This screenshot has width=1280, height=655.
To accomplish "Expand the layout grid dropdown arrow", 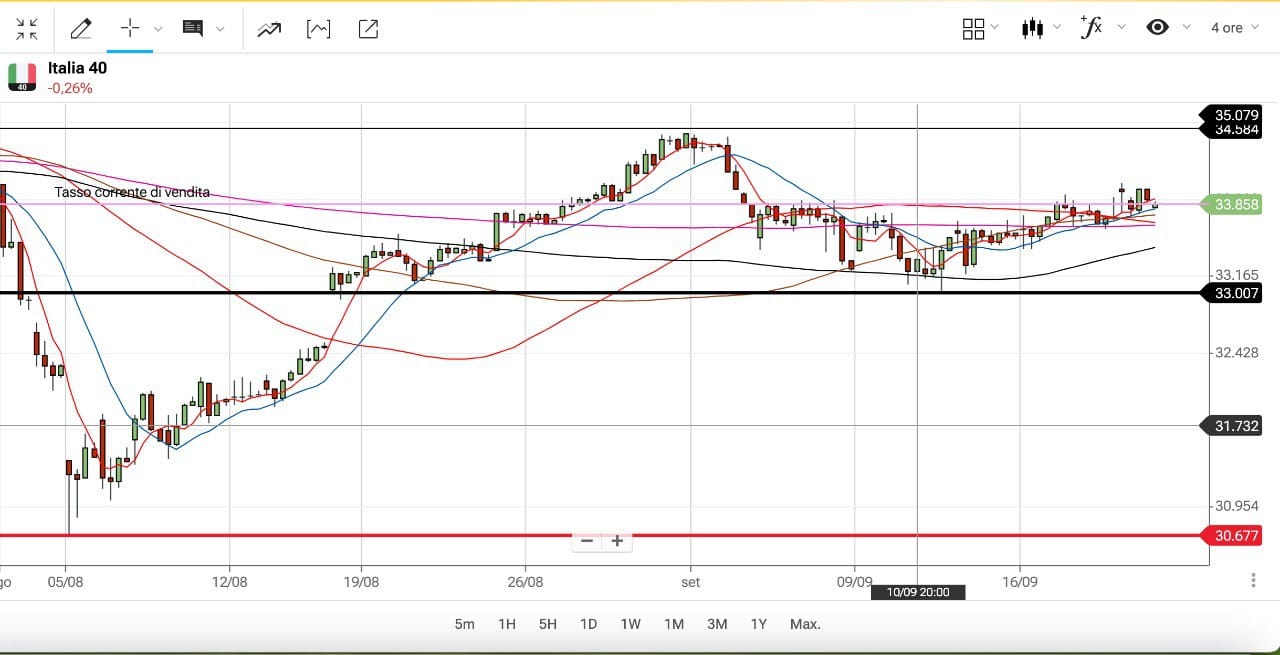I will pyautogui.click(x=994, y=28).
